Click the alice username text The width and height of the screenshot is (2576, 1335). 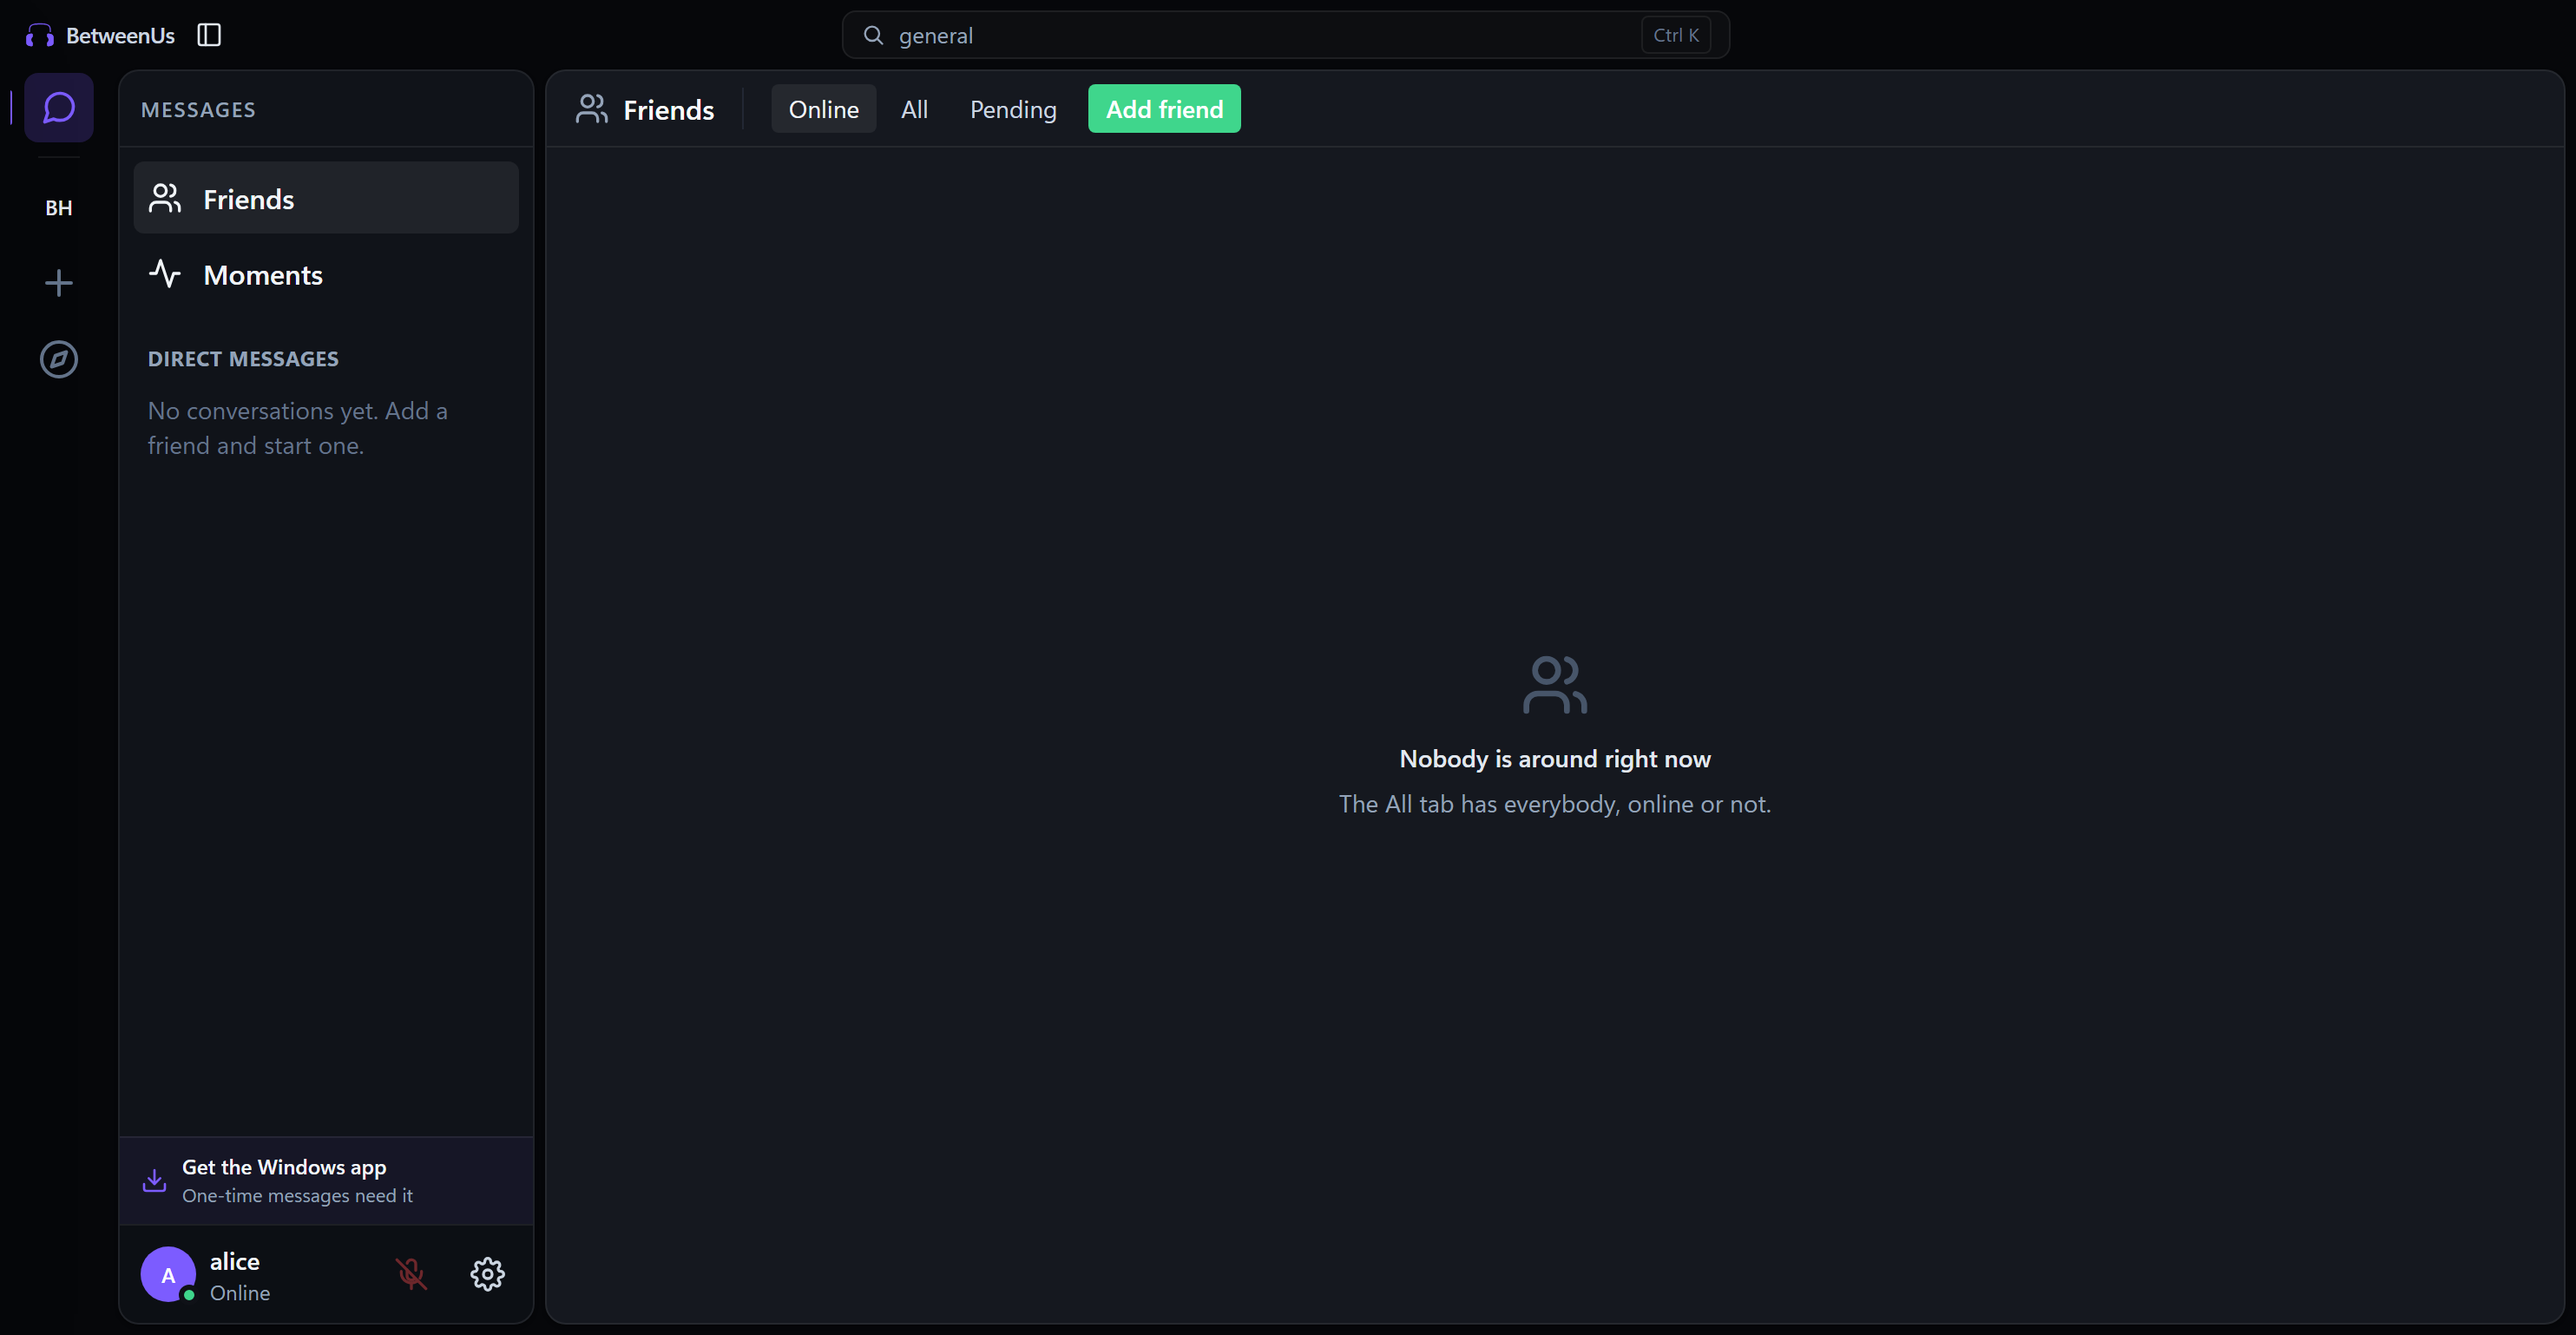pos(235,1261)
